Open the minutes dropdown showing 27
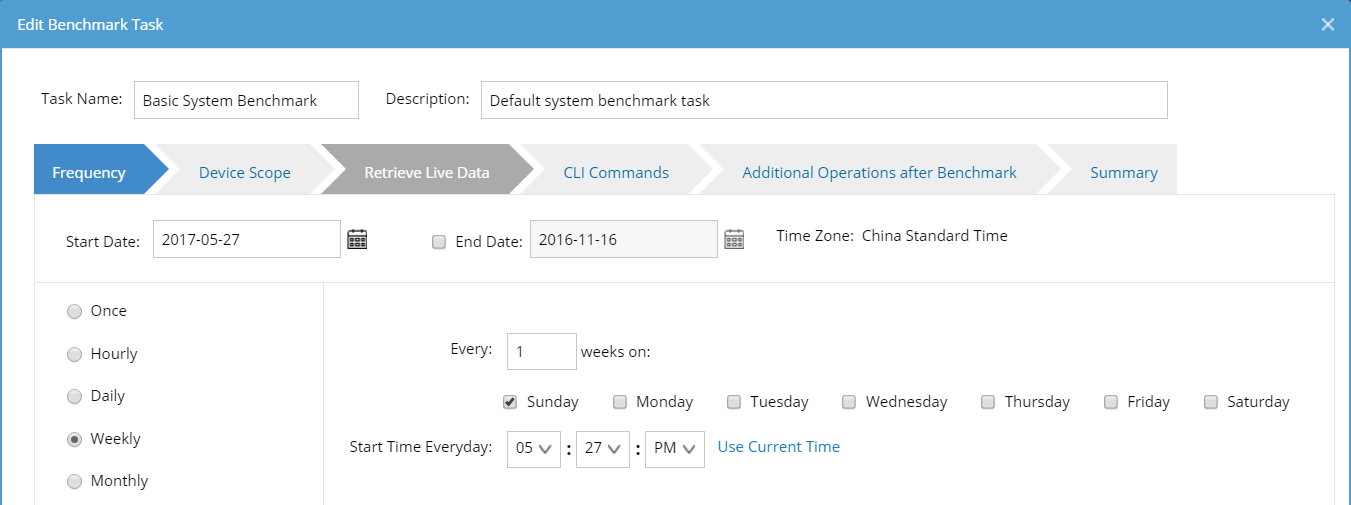The image size is (1351, 505). pyautogui.click(x=603, y=449)
